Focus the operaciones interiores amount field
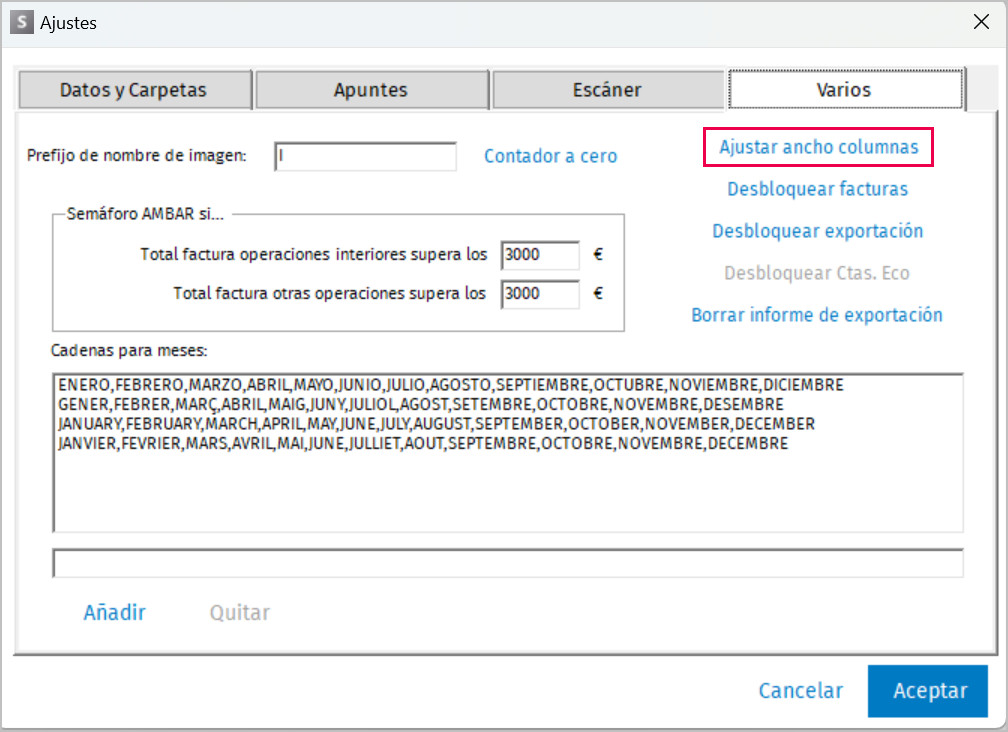1008x732 pixels. (x=540, y=255)
